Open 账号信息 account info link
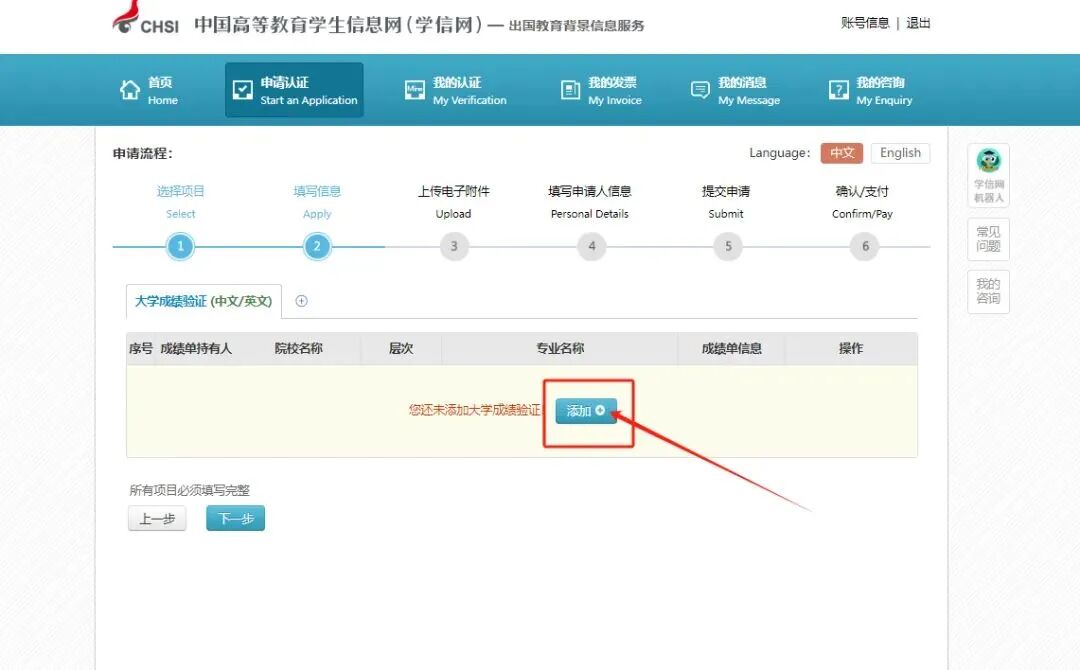The image size is (1080, 670). click(864, 23)
